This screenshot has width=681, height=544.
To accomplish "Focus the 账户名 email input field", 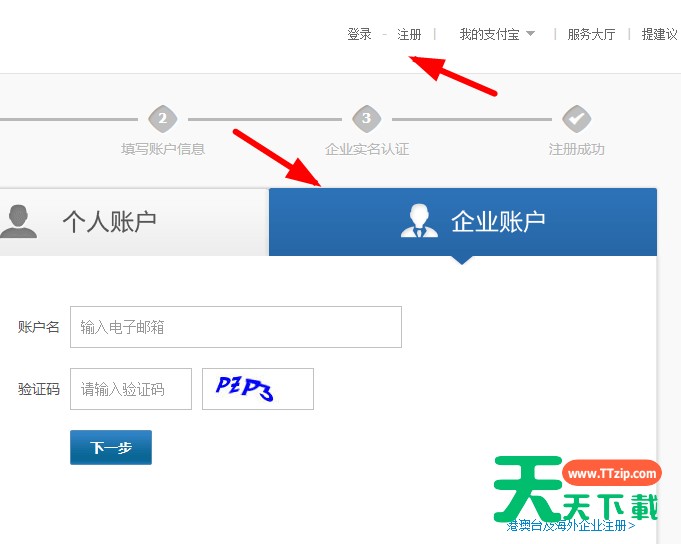I will coord(236,327).
